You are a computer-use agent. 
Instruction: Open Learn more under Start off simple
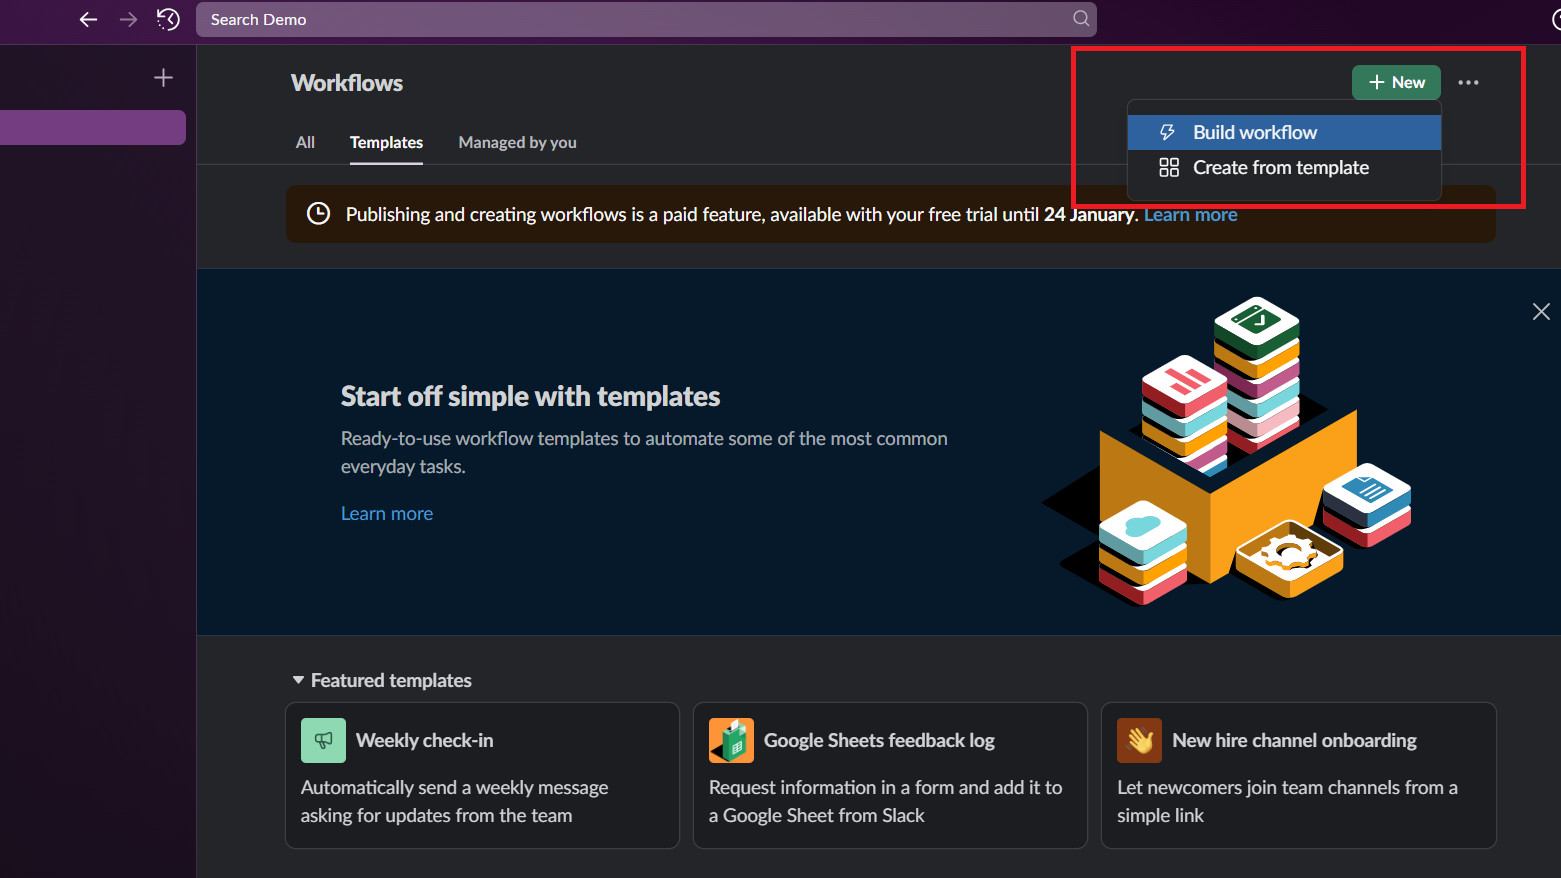click(386, 513)
